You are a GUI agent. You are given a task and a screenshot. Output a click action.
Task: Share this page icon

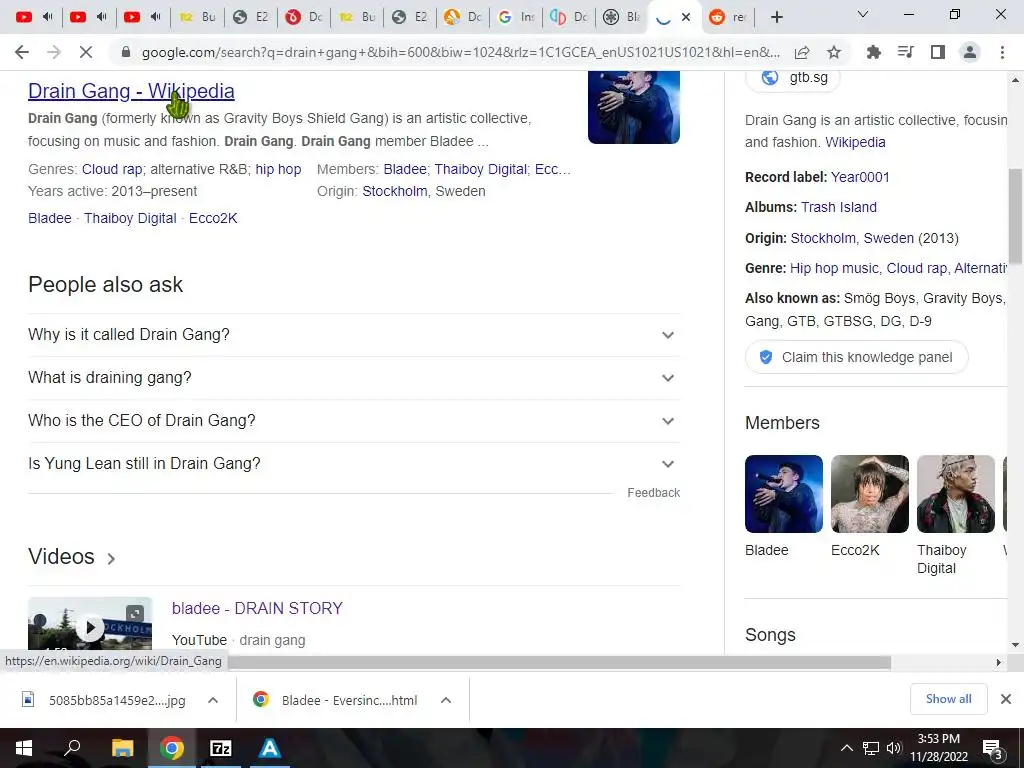802,52
